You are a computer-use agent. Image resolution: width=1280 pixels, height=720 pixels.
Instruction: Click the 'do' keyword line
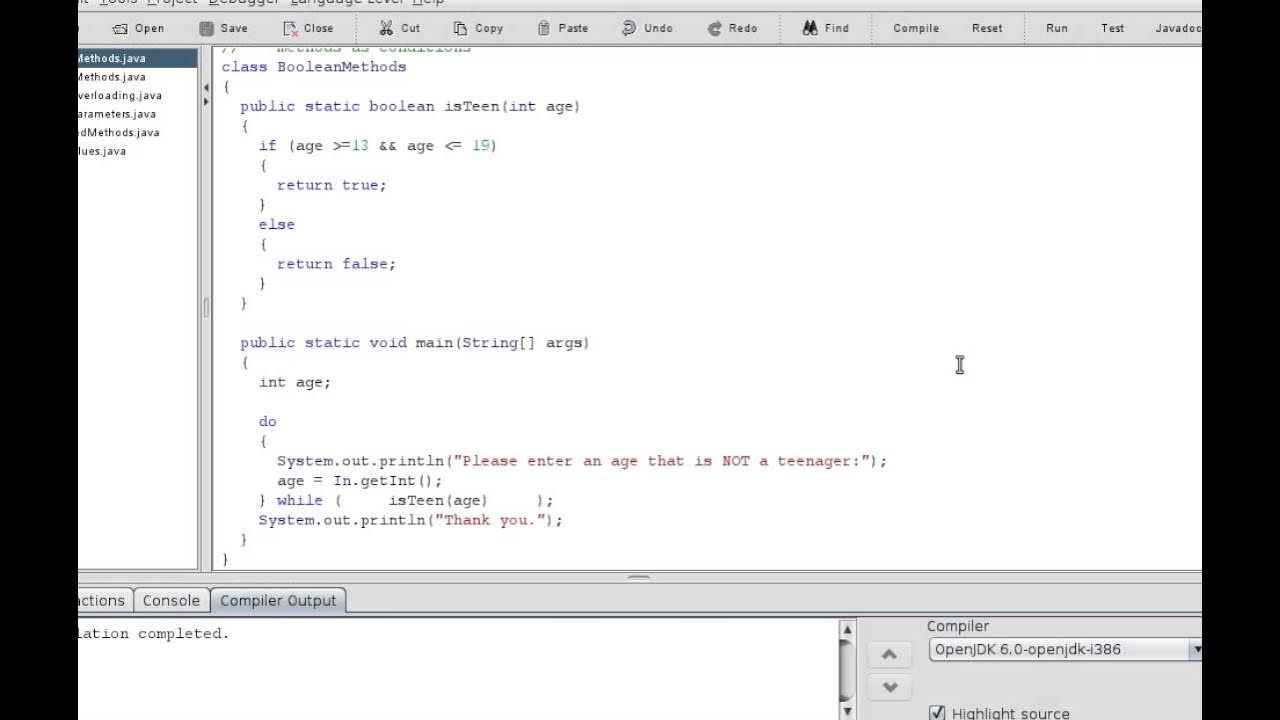(268, 422)
